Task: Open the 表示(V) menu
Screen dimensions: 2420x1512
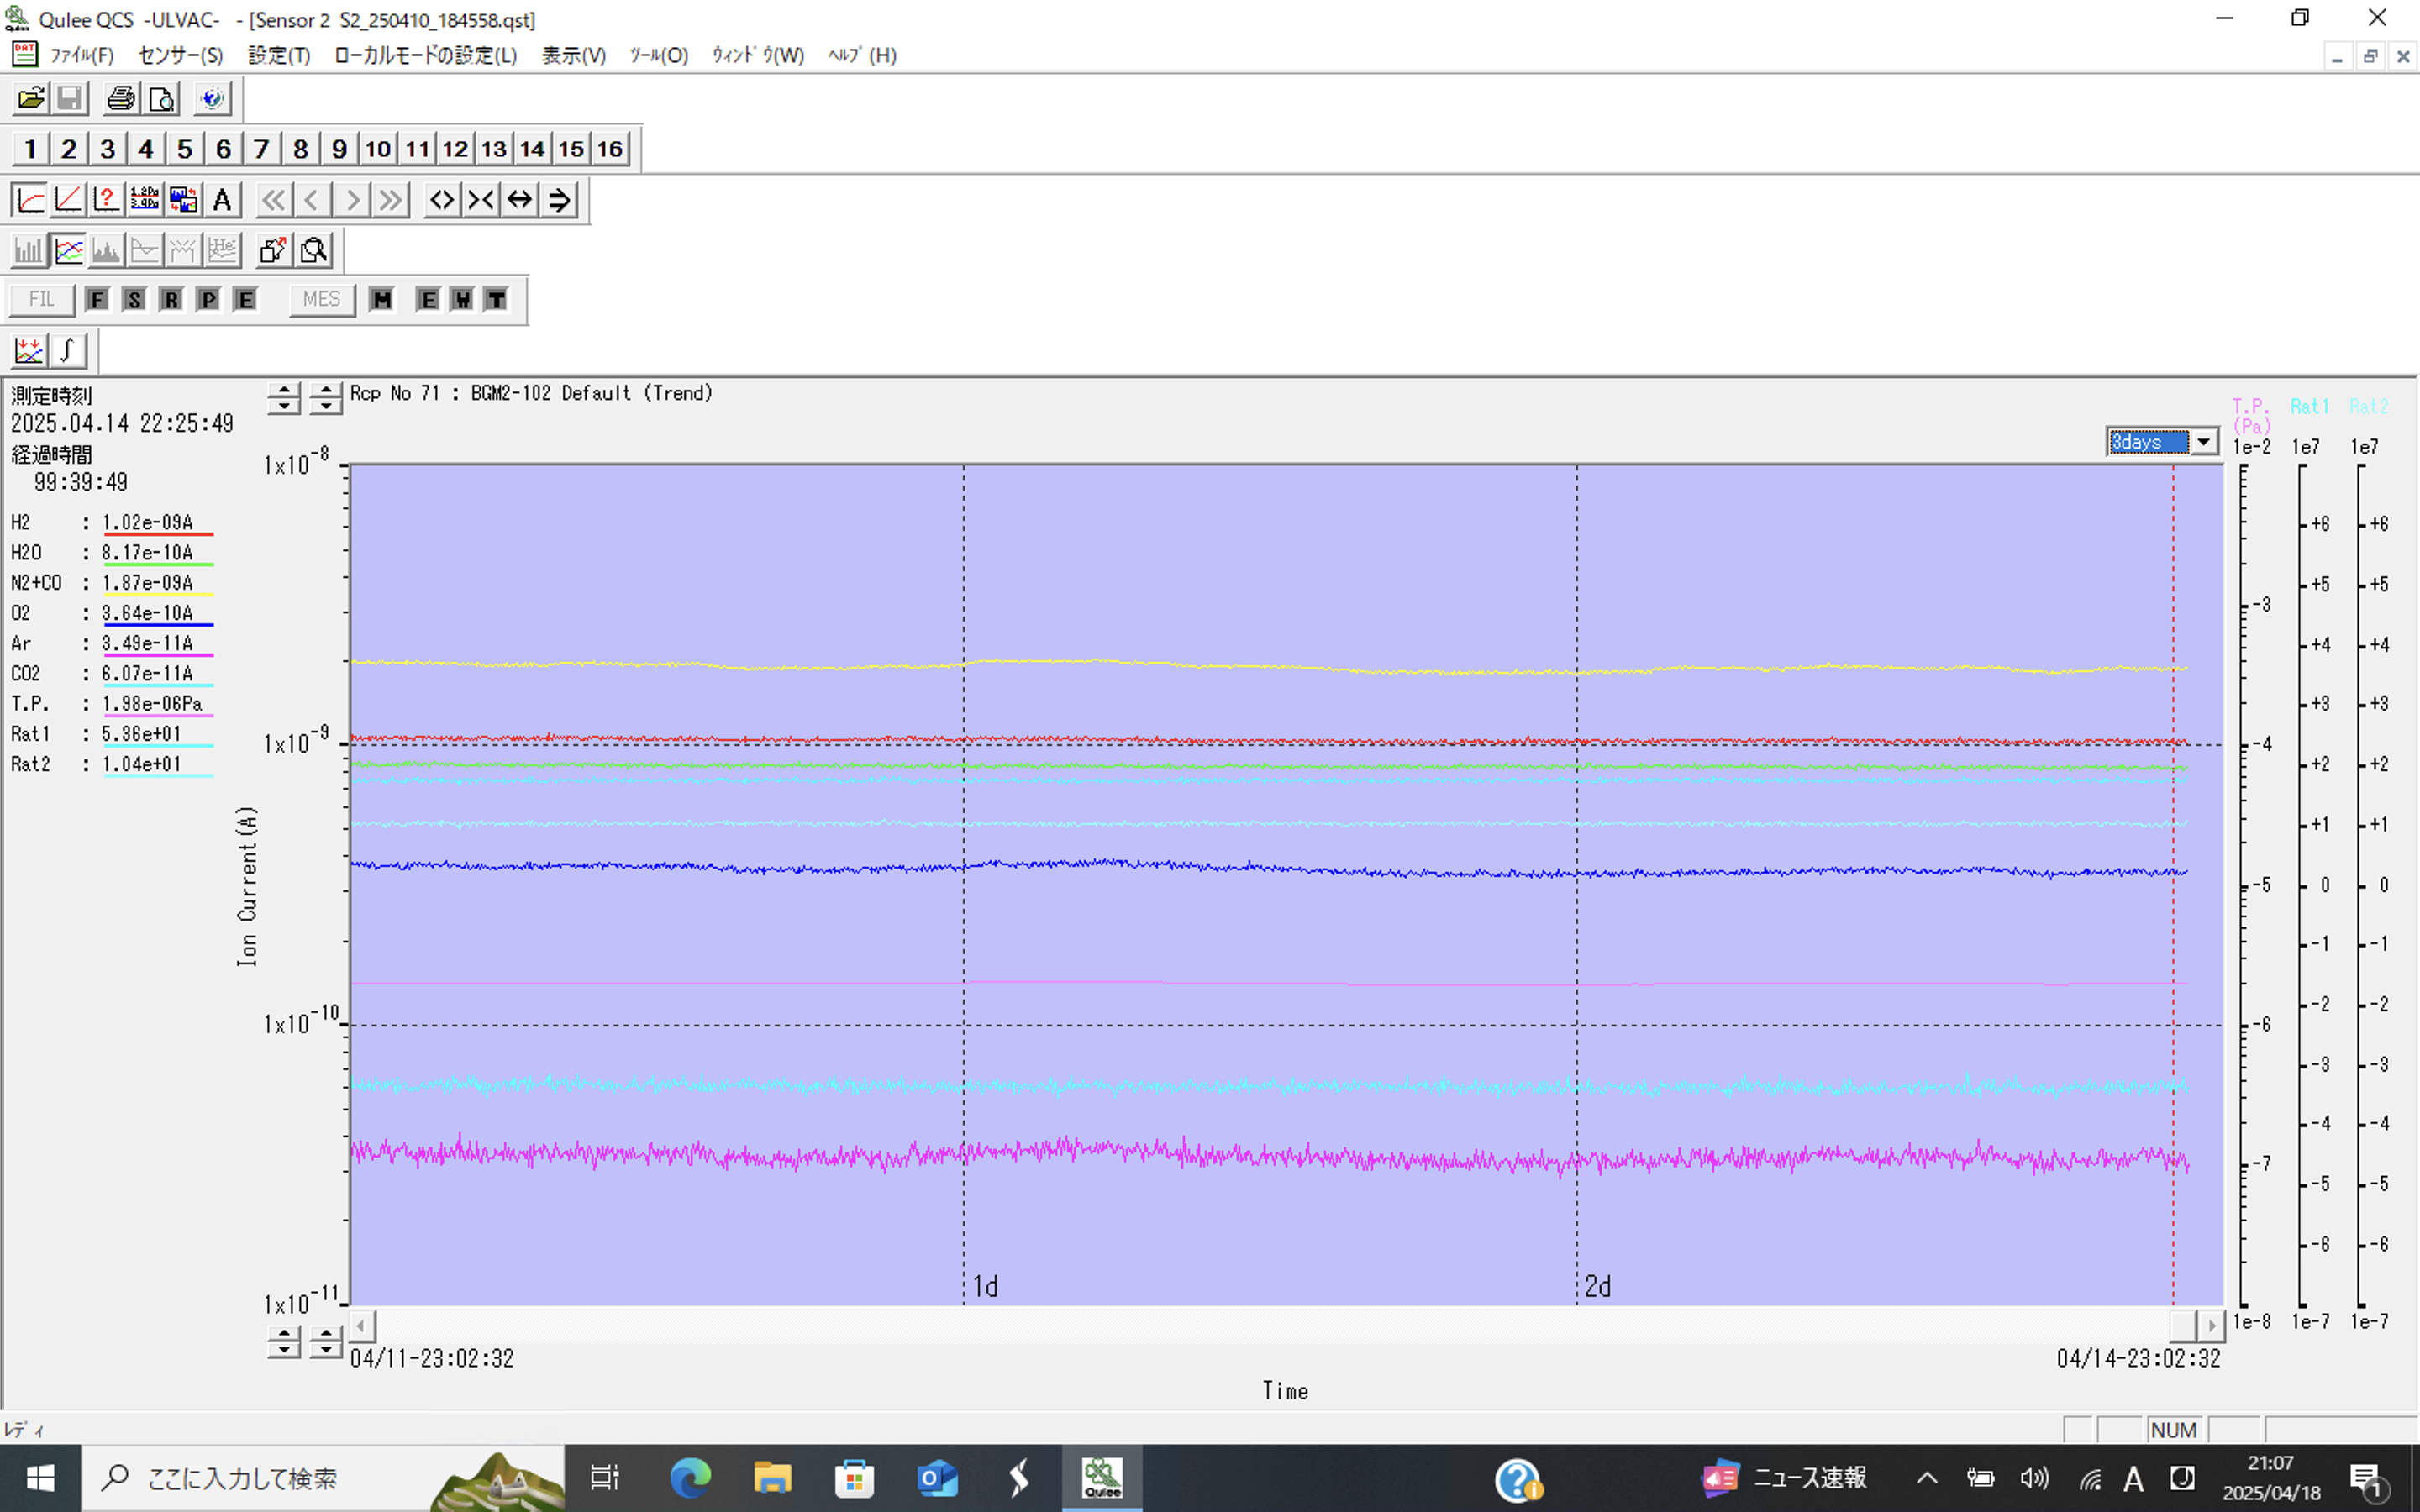Action: [x=574, y=55]
